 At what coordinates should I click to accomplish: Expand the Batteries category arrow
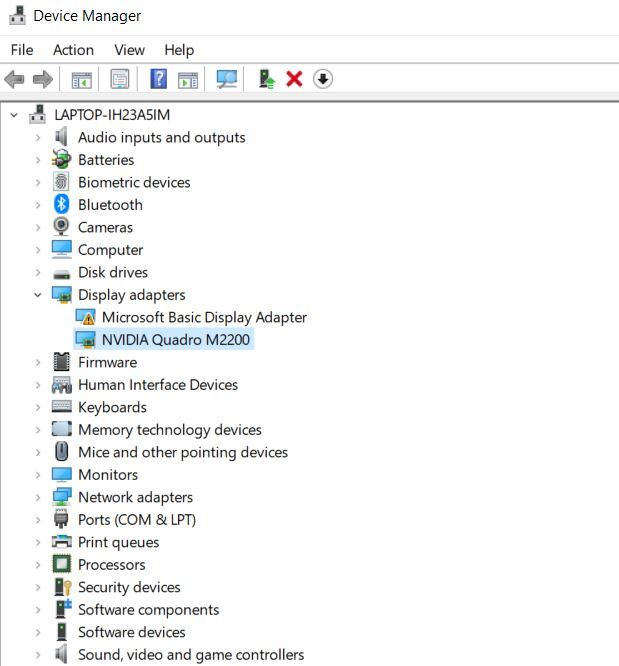pyautogui.click(x=38, y=160)
